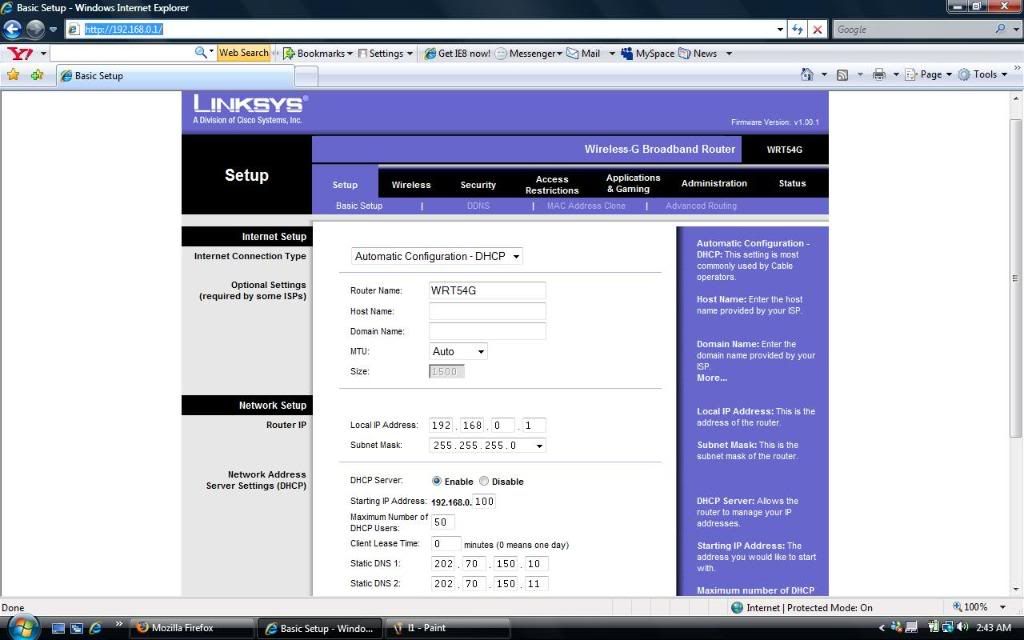
Task: Open the Yahoo Settings dropdown
Action: [385, 54]
